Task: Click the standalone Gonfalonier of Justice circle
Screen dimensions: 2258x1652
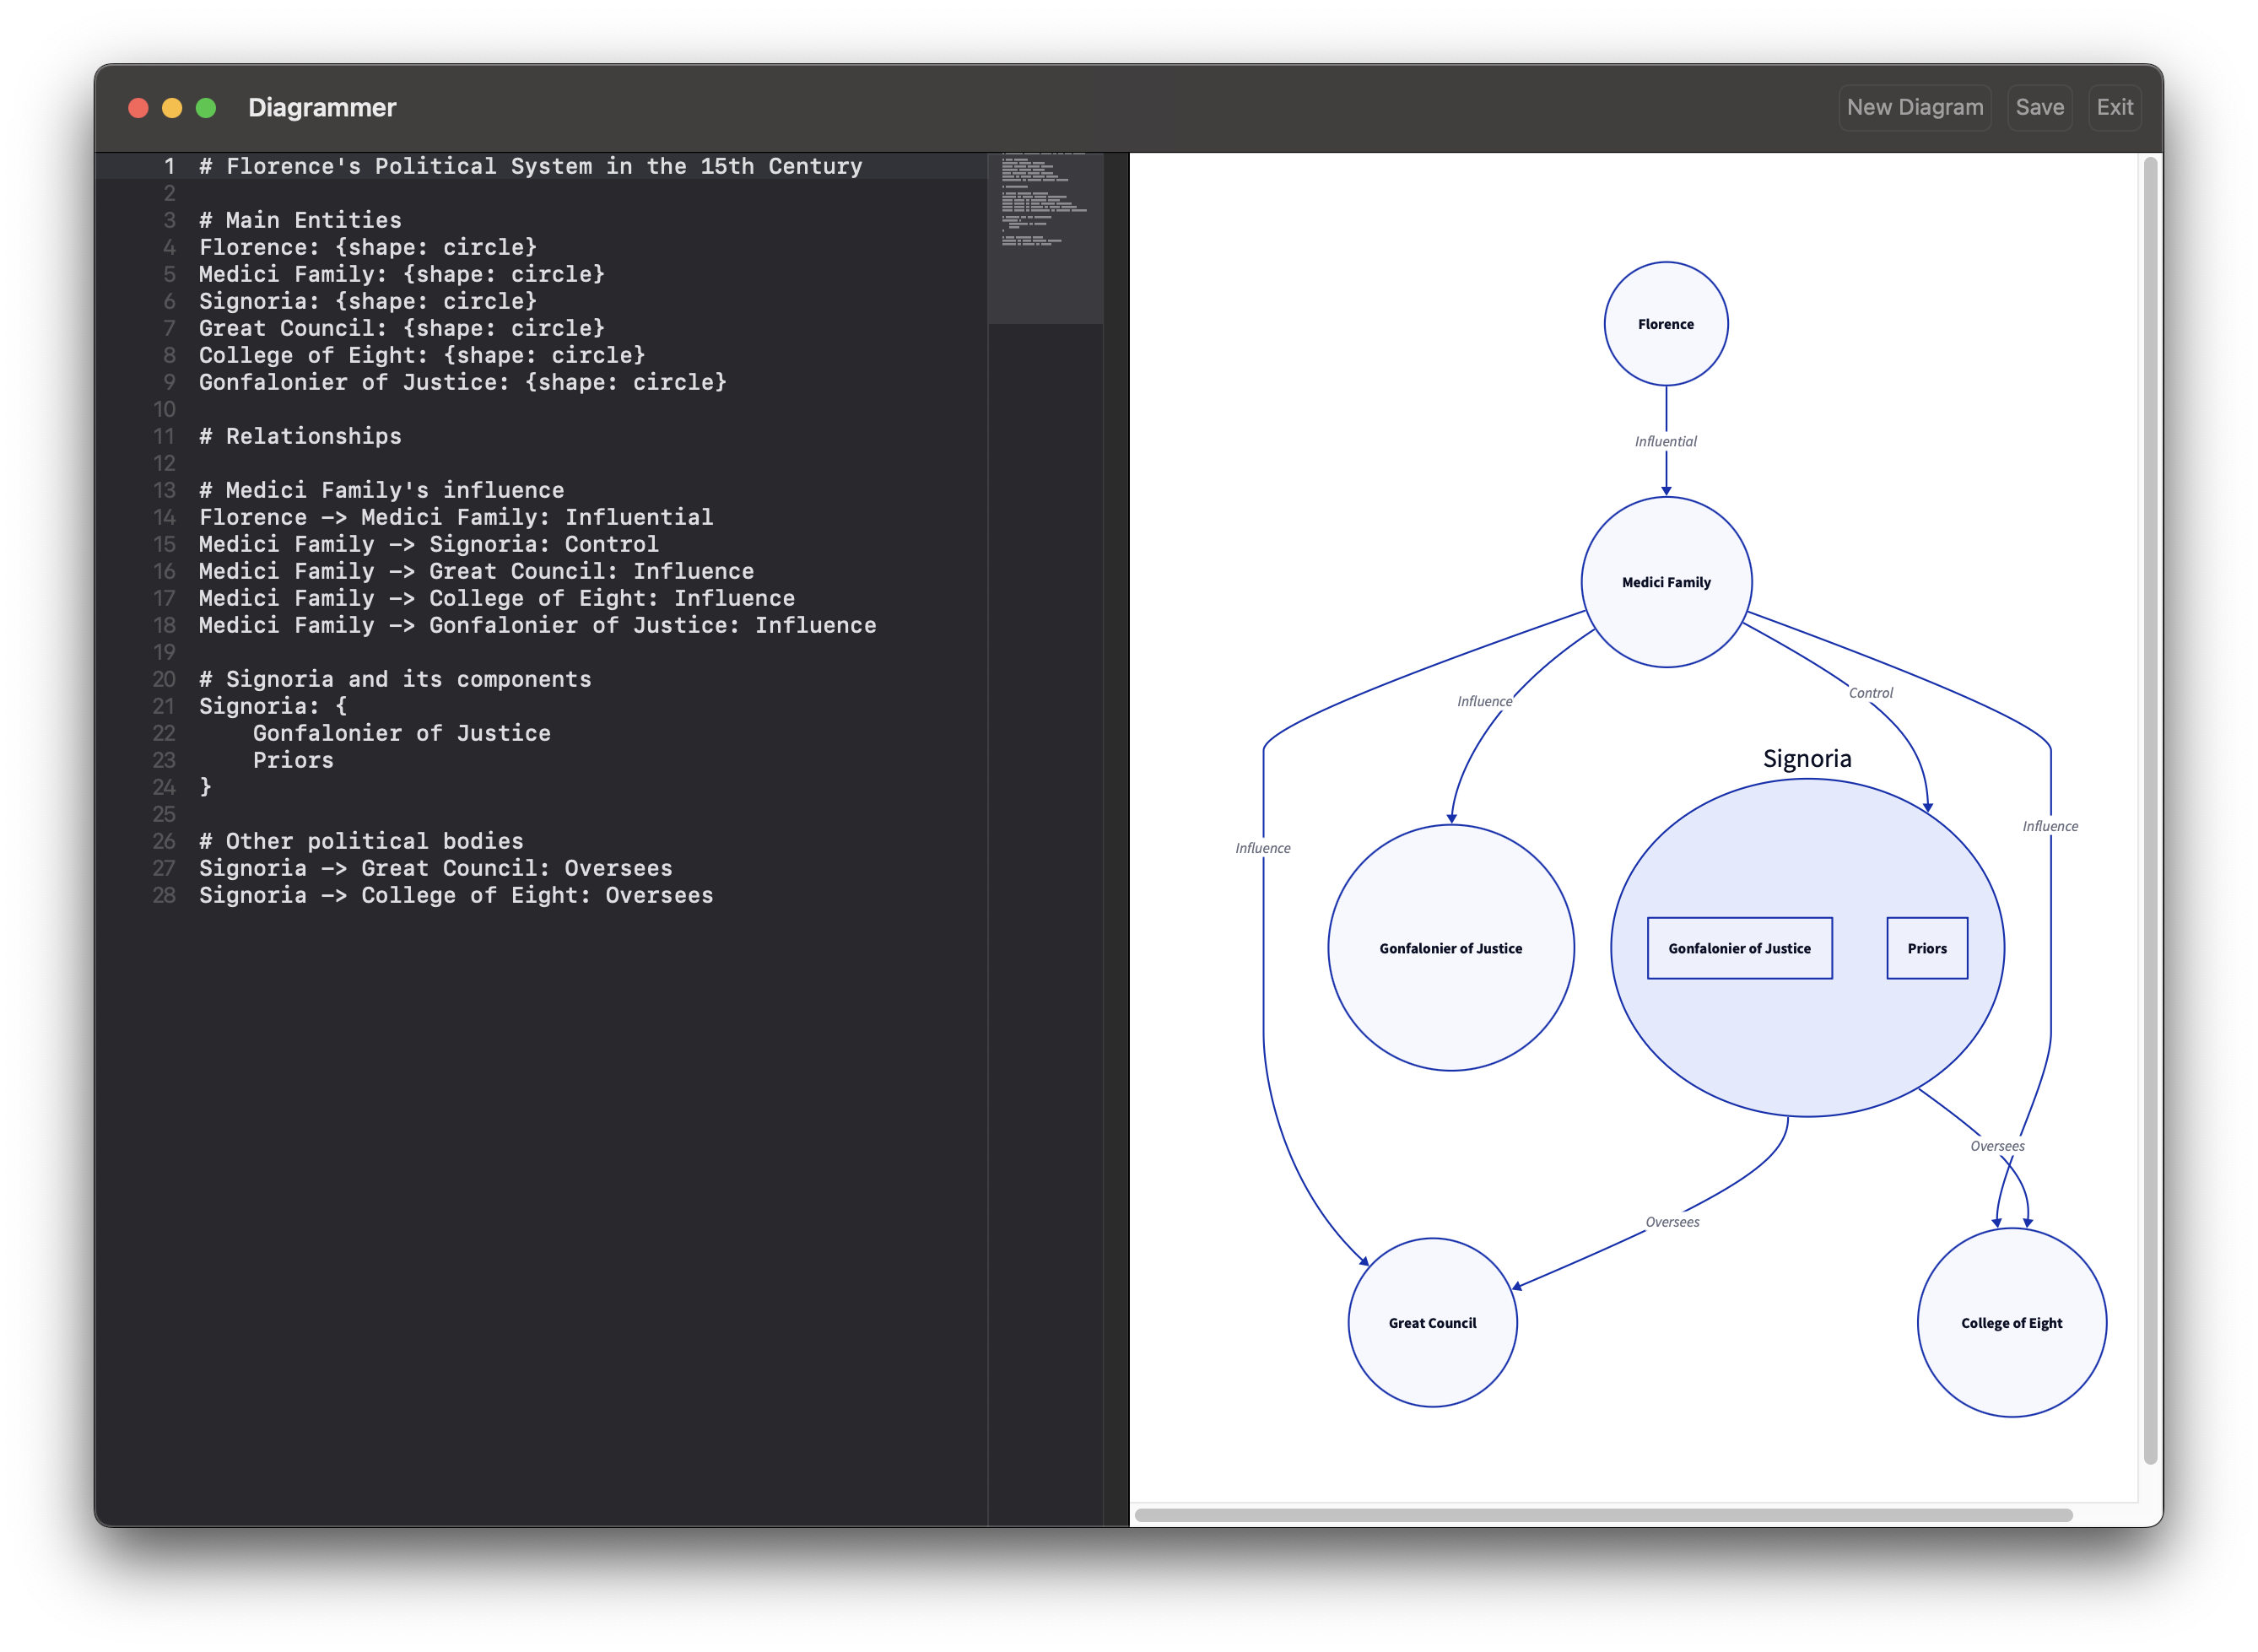Action: 1450,947
